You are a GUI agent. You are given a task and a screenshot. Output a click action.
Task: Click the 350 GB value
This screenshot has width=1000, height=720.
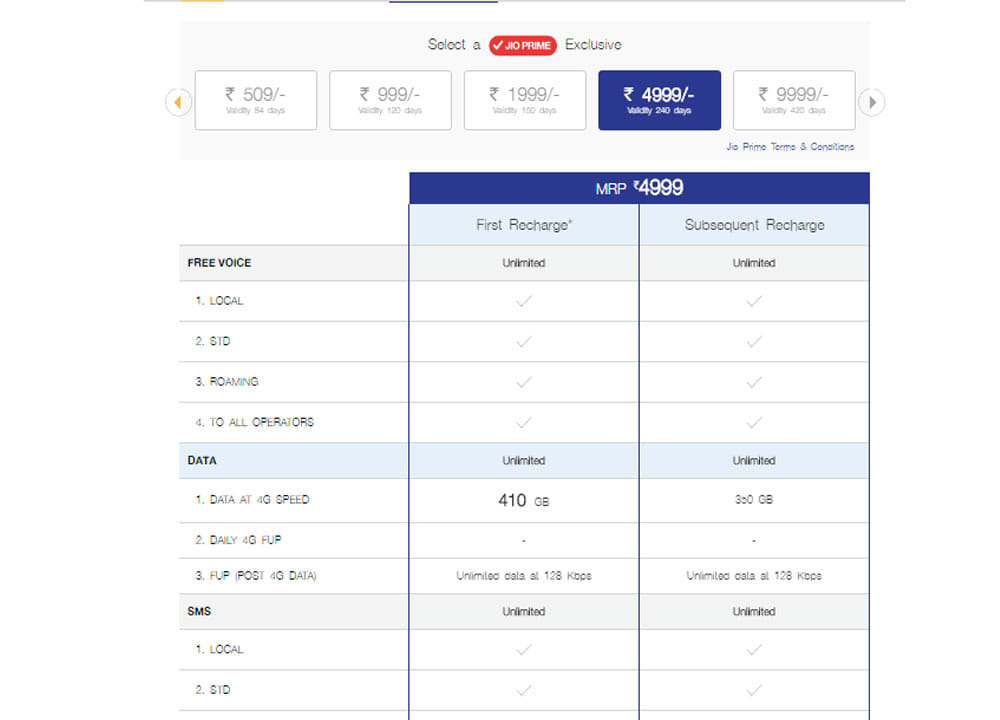click(754, 499)
